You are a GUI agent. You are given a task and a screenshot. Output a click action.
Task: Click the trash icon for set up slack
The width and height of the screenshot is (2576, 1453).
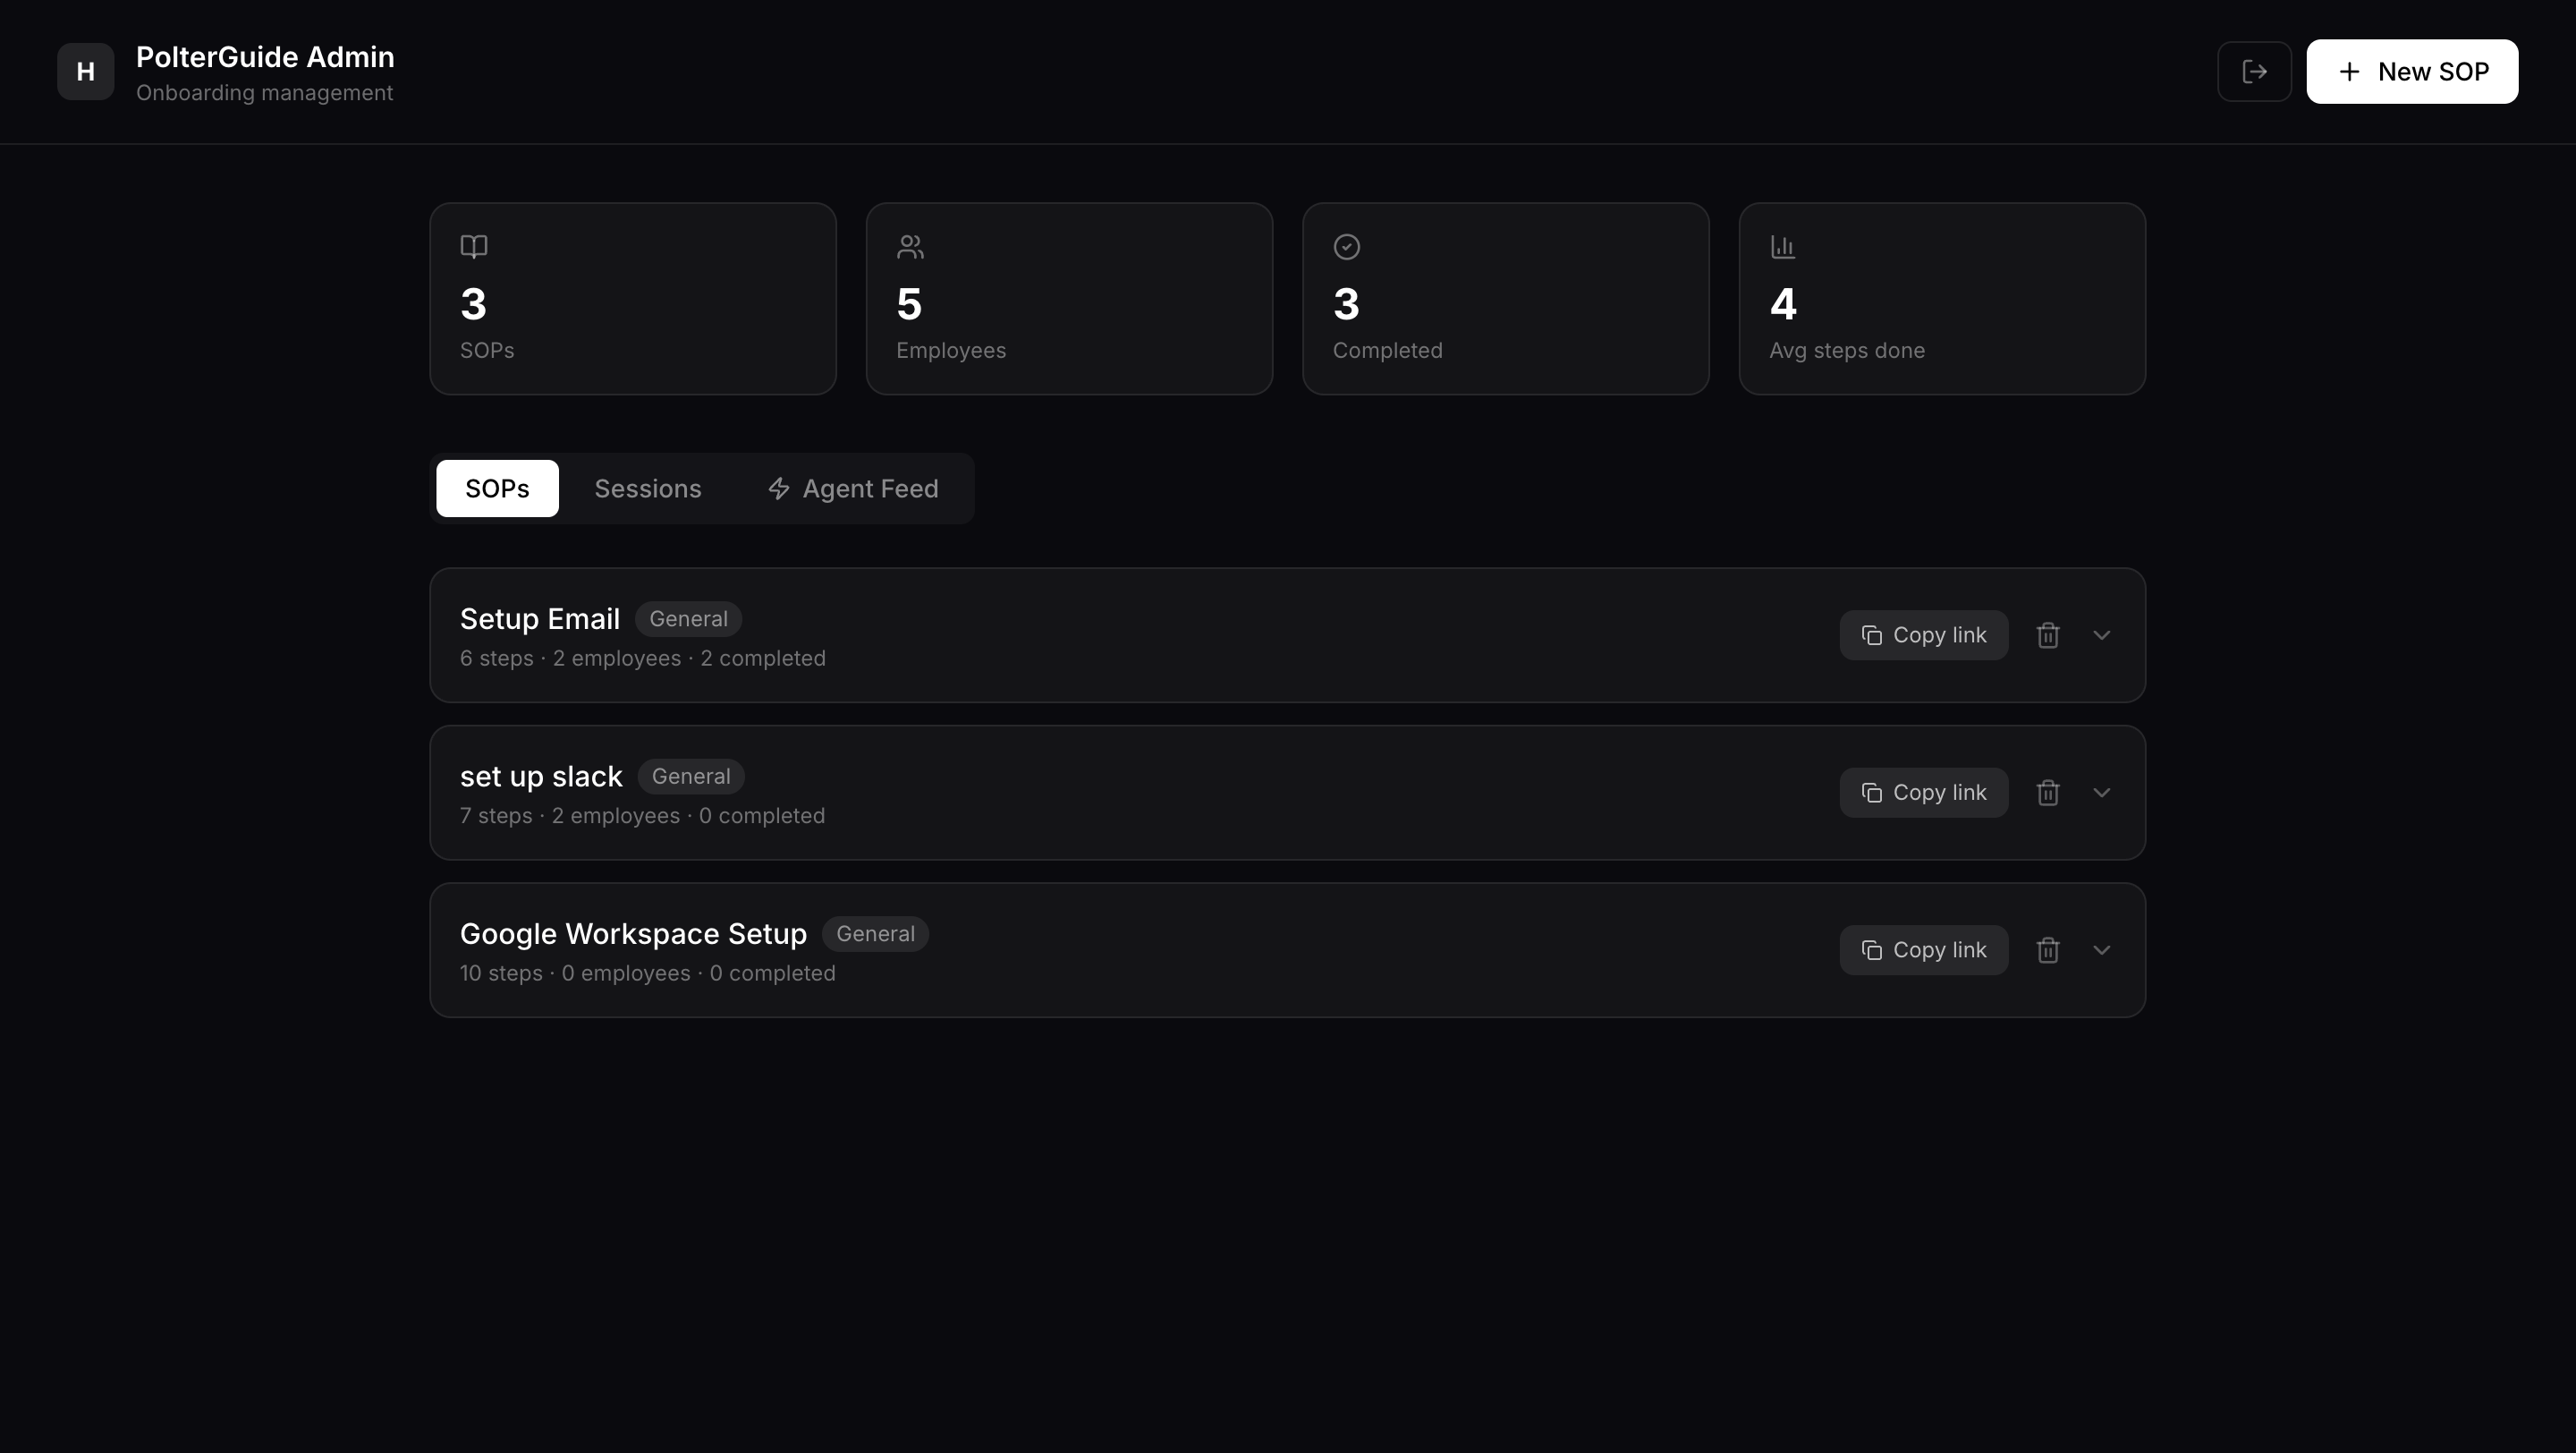(2047, 793)
